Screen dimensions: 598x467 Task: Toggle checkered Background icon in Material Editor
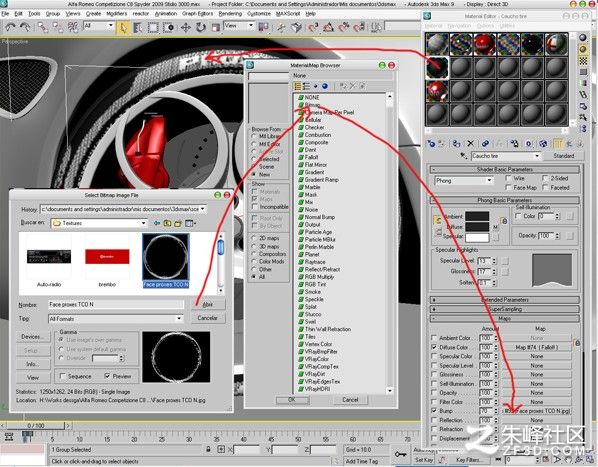(x=583, y=61)
